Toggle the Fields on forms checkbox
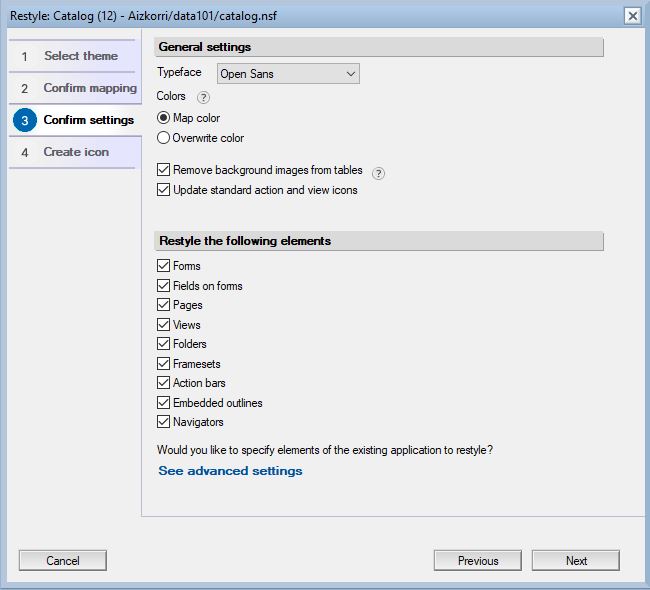 (x=164, y=286)
